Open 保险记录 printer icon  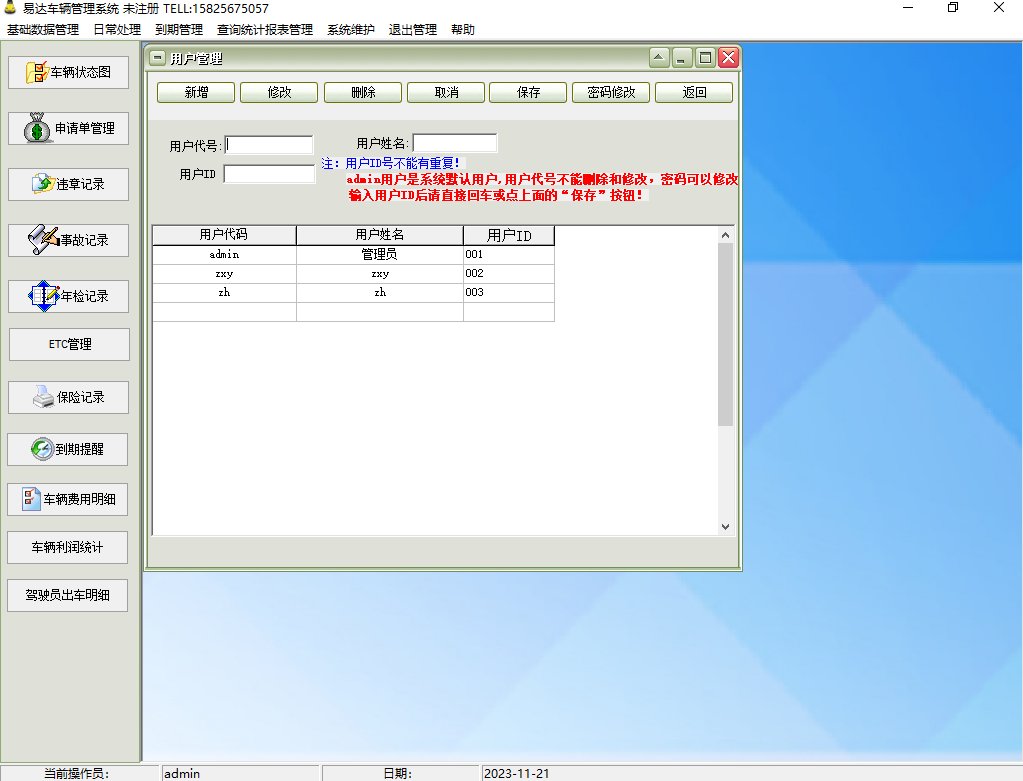click(43, 397)
